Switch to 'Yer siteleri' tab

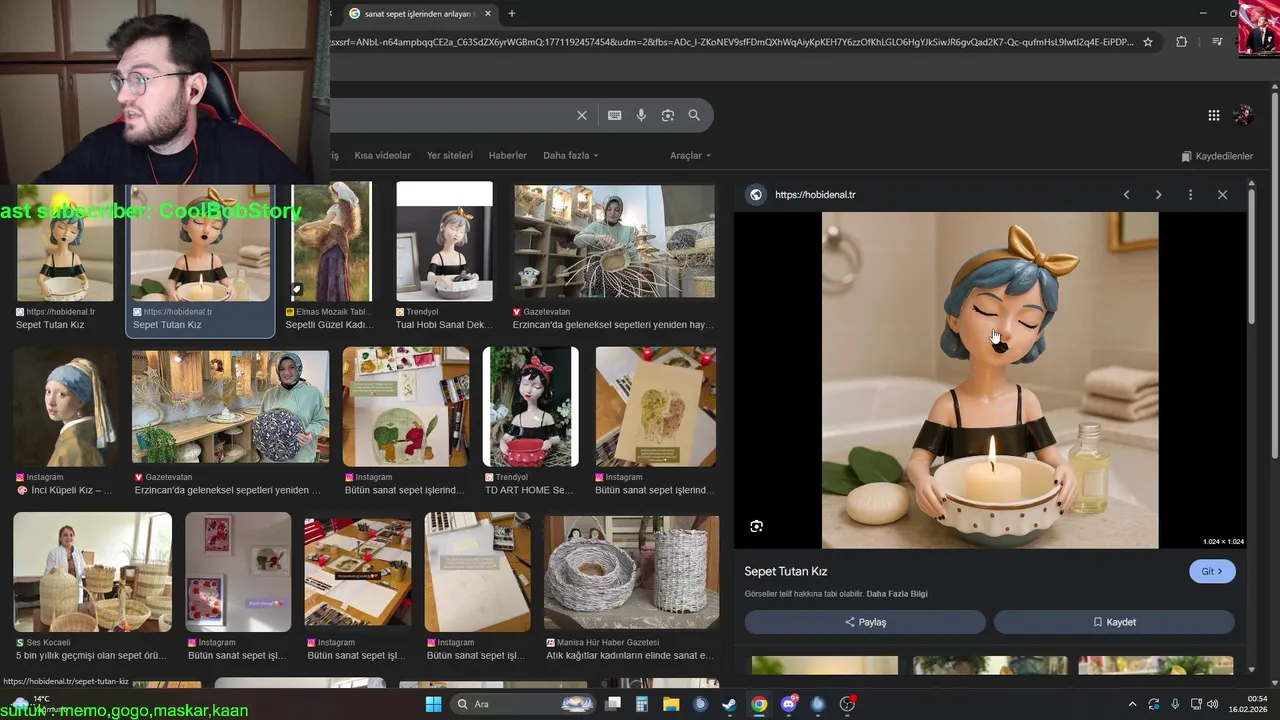coord(450,156)
